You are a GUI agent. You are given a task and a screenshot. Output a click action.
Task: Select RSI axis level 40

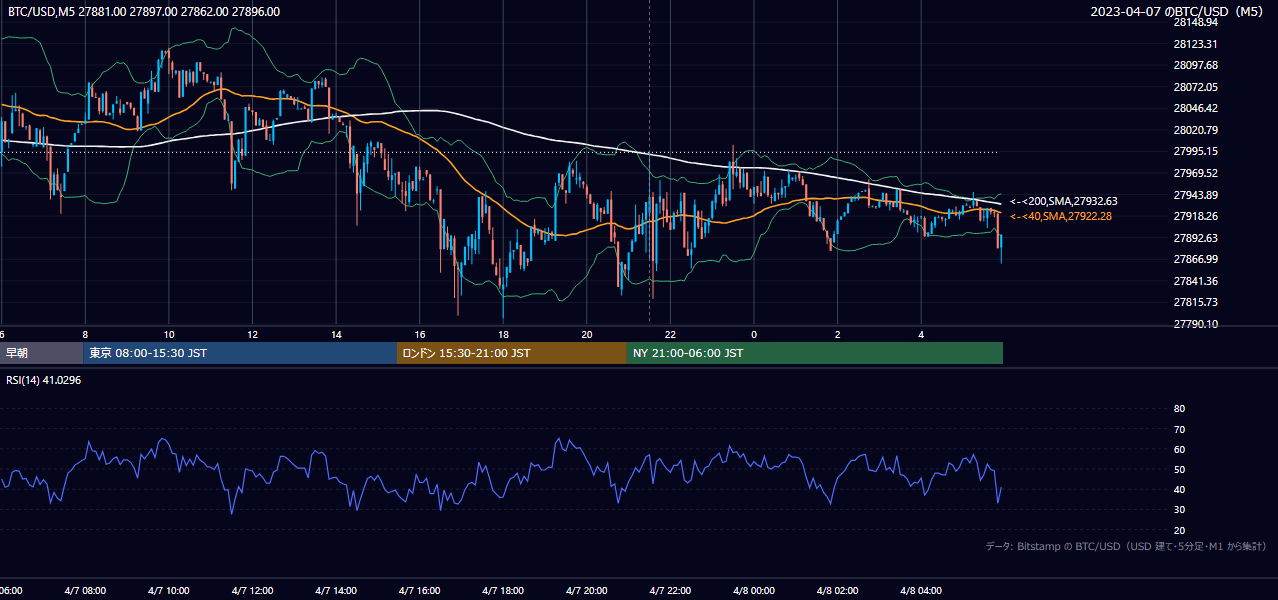1179,490
